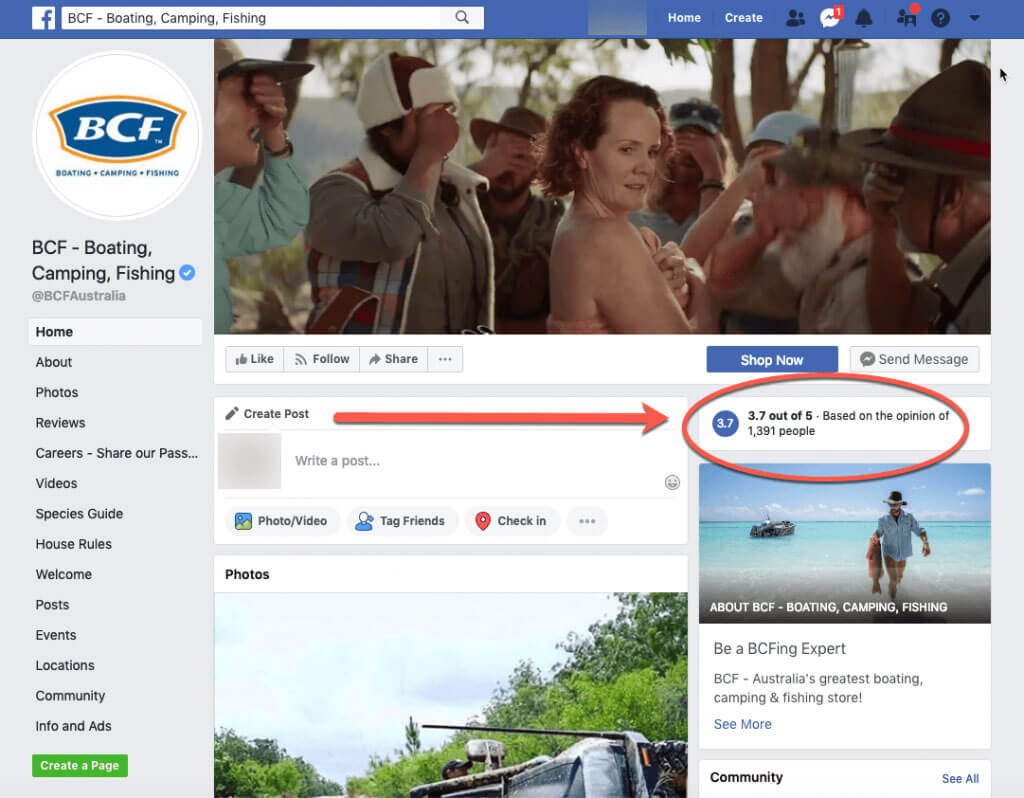Open the friends activity icon beside bell
The width and height of the screenshot is (1024, 798).
[907, 17]
